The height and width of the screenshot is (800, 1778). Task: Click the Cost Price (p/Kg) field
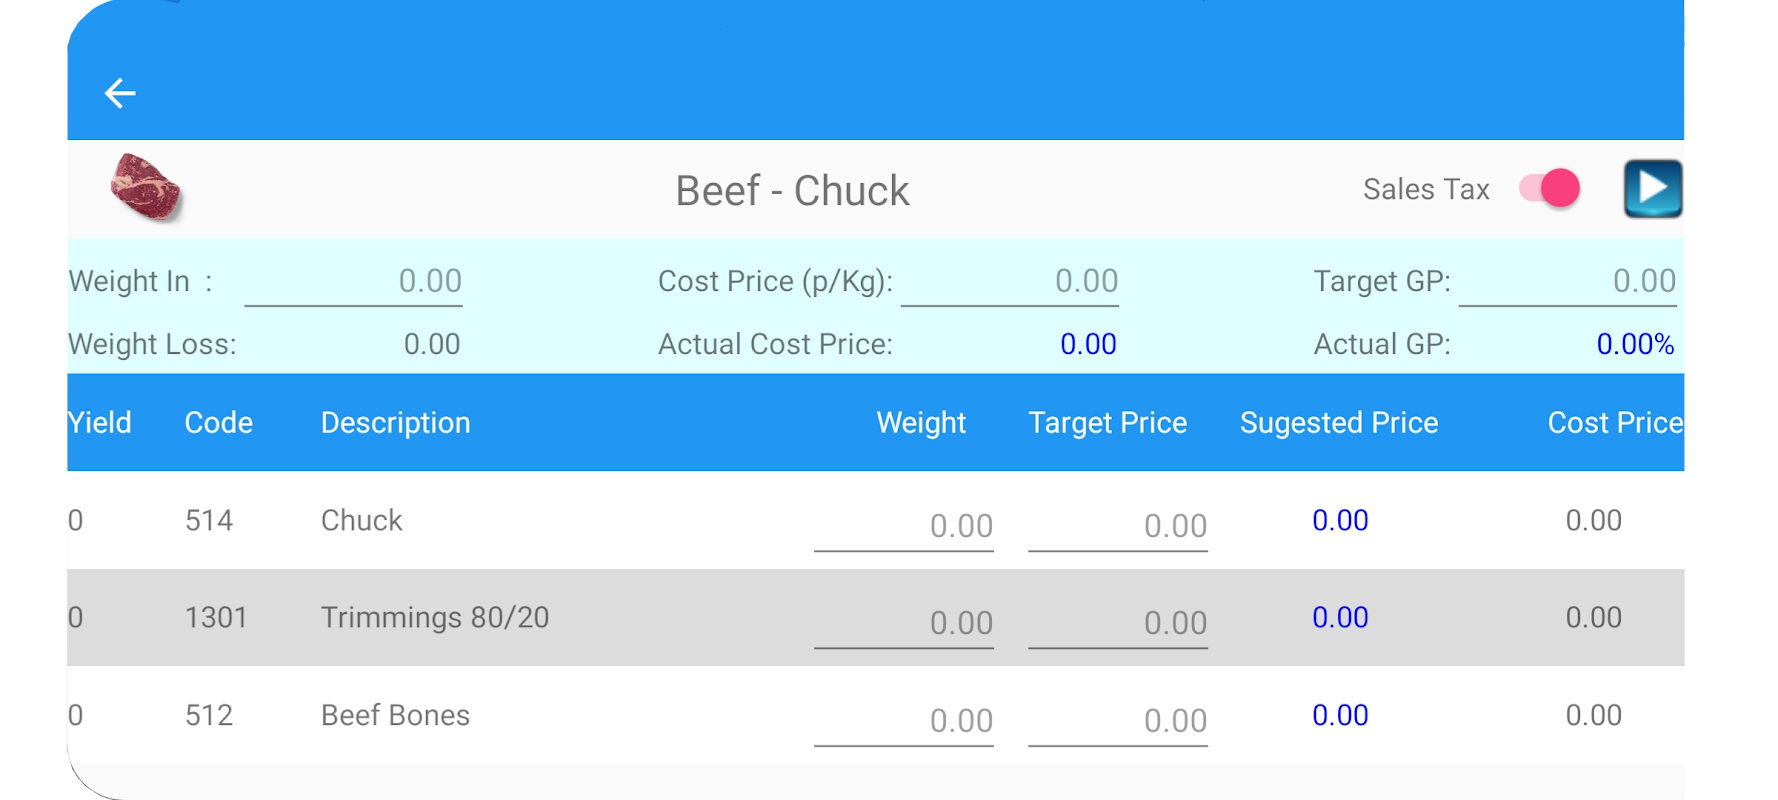click(1010, 282)
